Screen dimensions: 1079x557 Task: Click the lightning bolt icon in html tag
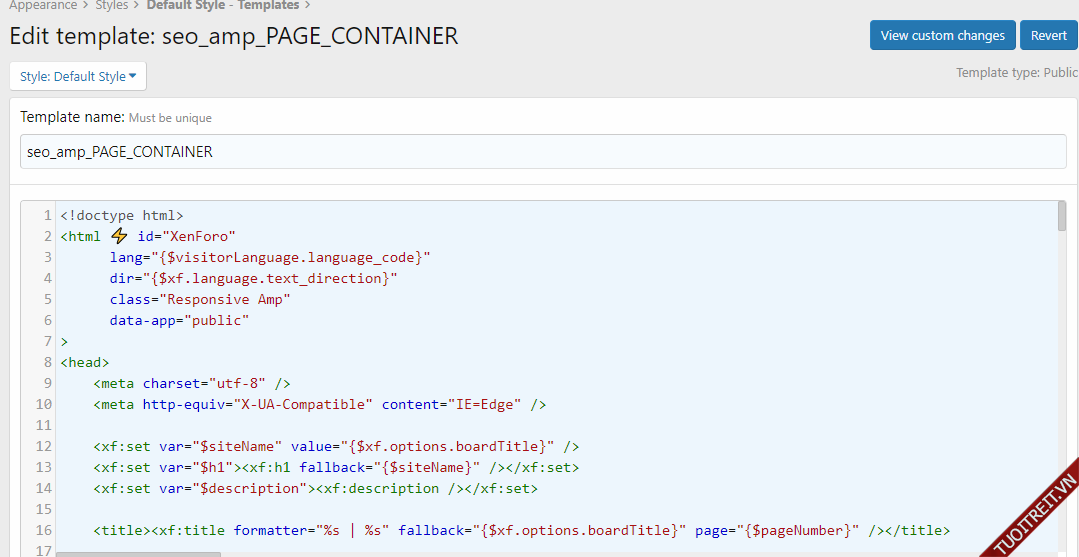click(120, 236)
